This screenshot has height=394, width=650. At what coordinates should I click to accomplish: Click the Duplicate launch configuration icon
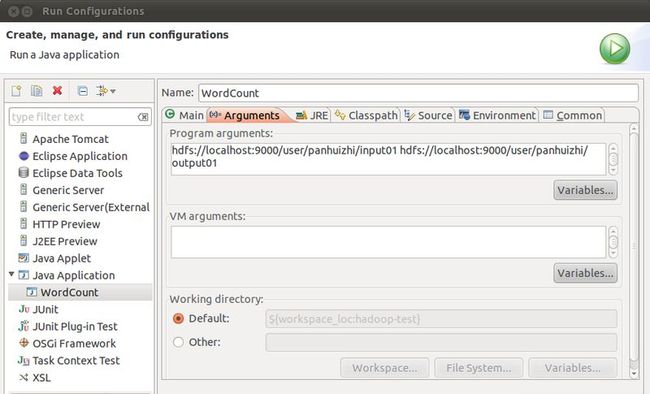pyautogui.click(x=36, y=90)
